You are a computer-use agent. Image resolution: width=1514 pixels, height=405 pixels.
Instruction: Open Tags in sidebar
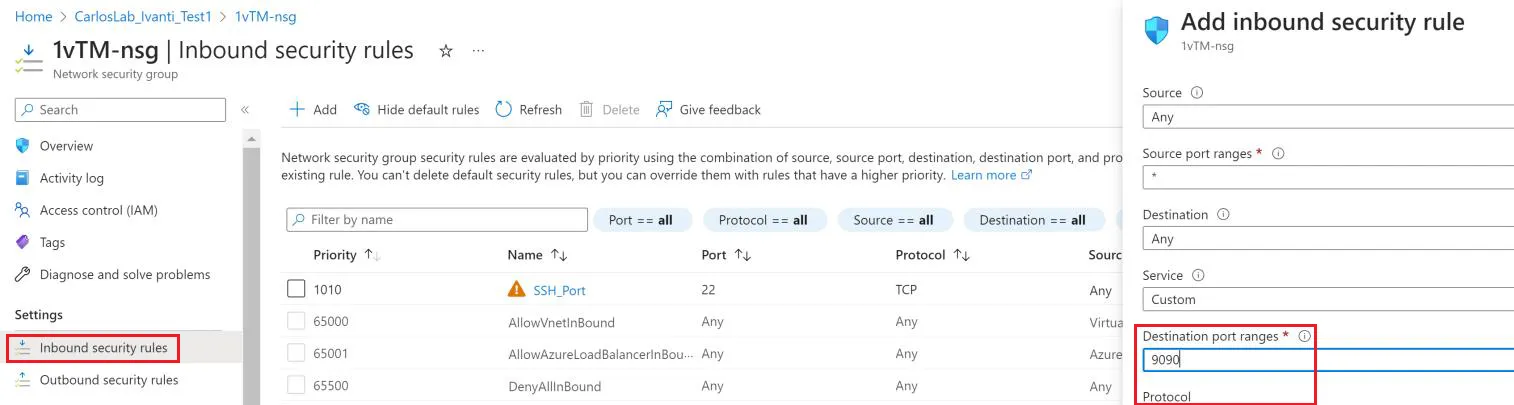click(x=52, y=242)
